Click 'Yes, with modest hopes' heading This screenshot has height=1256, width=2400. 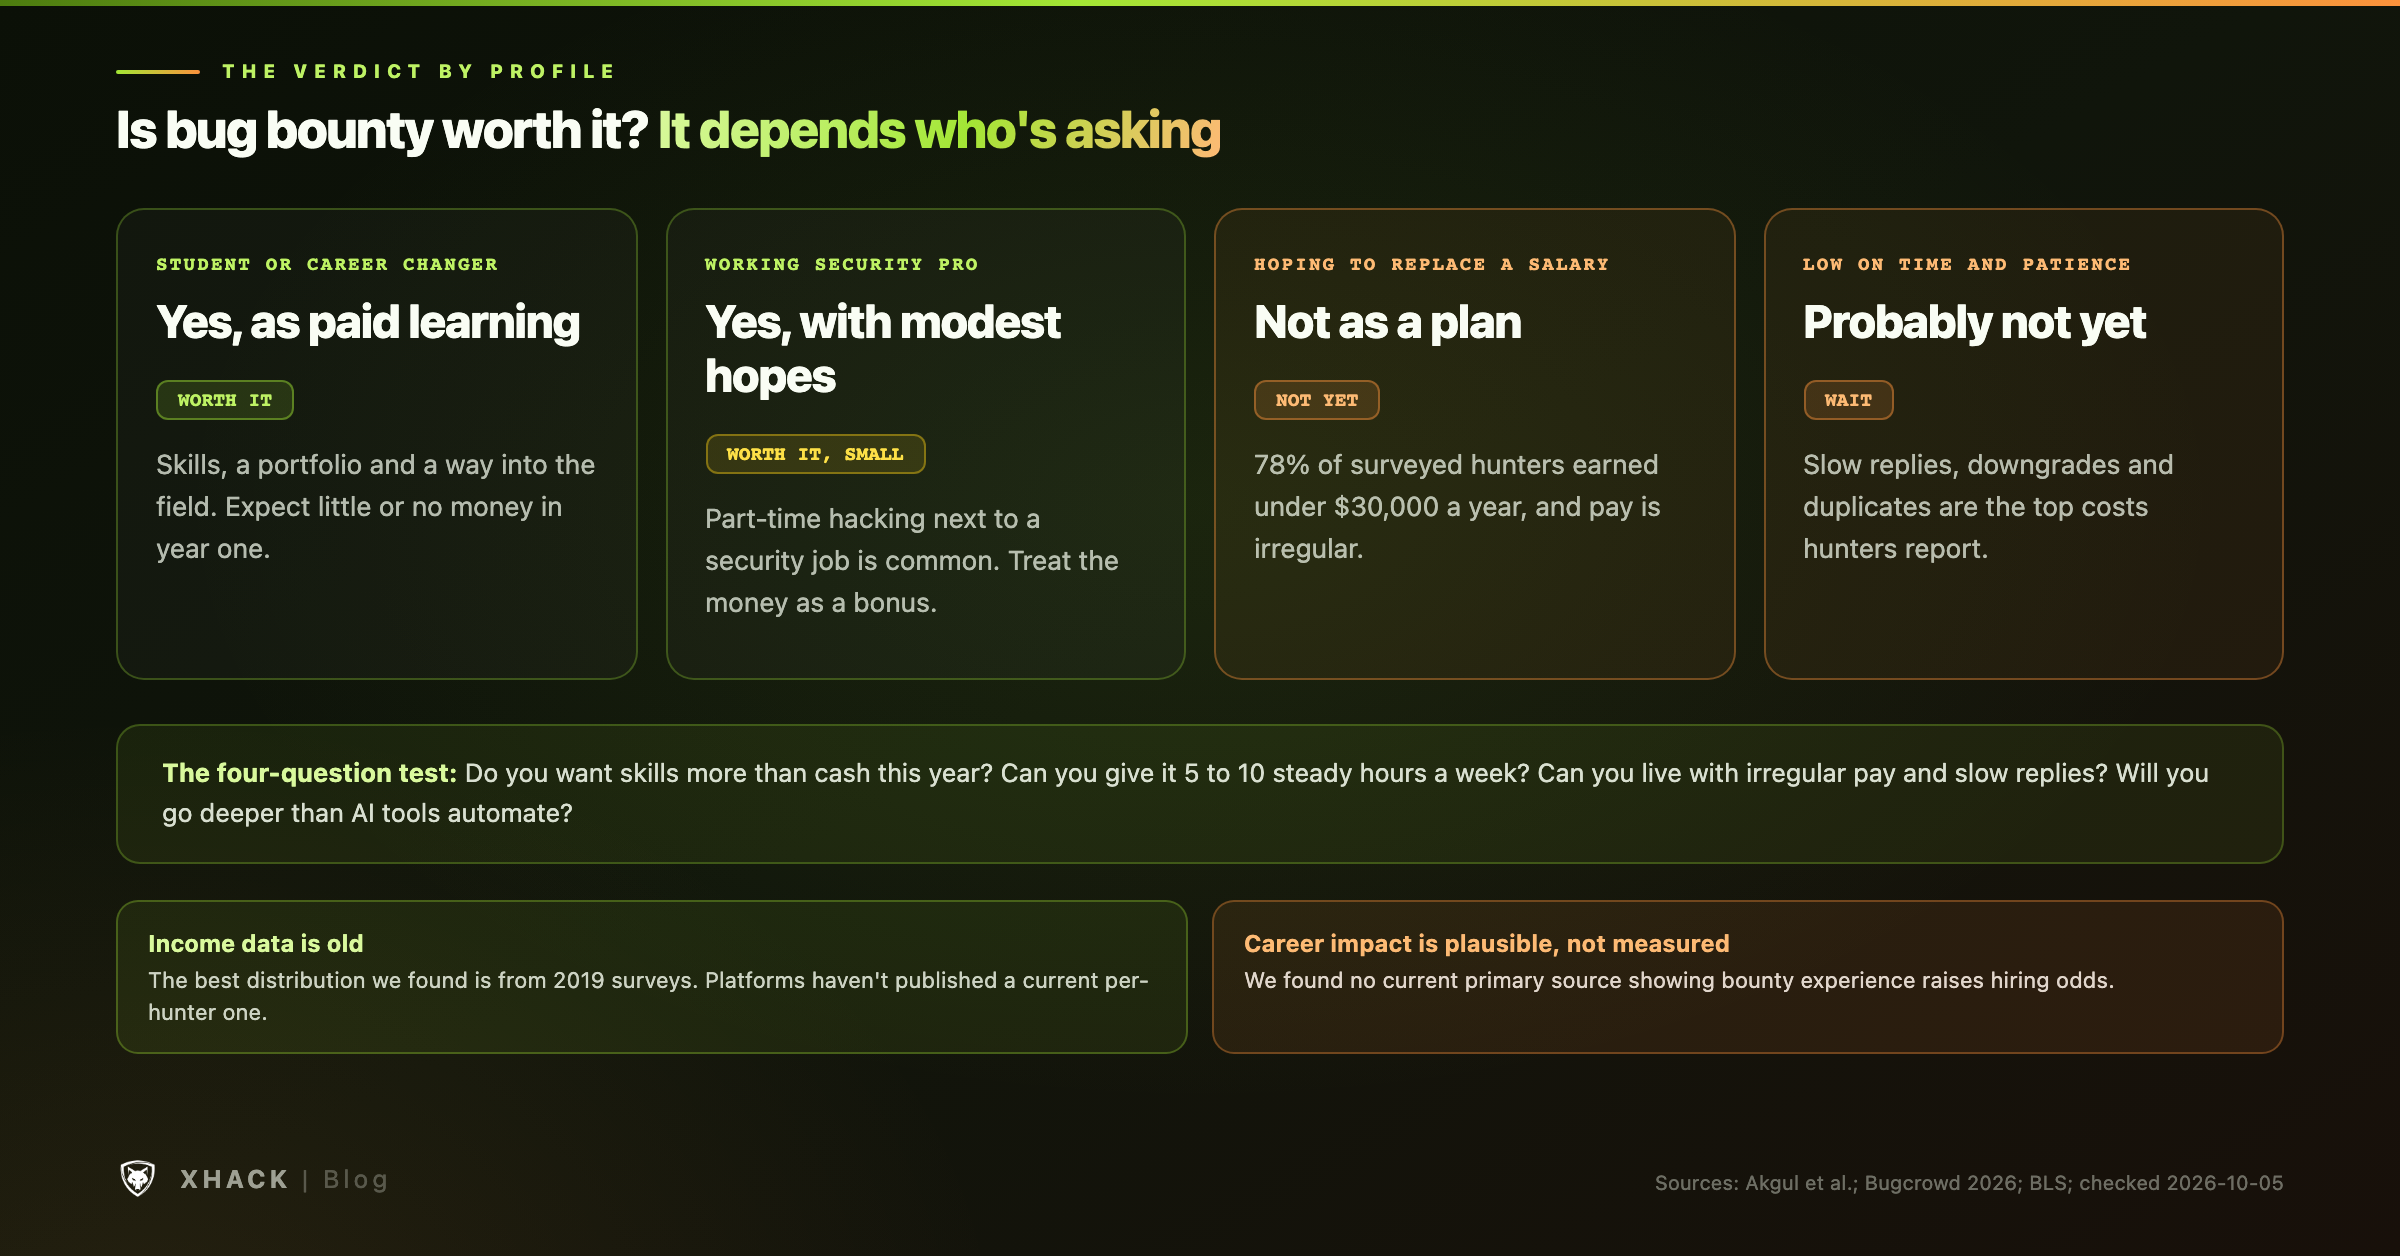click(883, 349)
